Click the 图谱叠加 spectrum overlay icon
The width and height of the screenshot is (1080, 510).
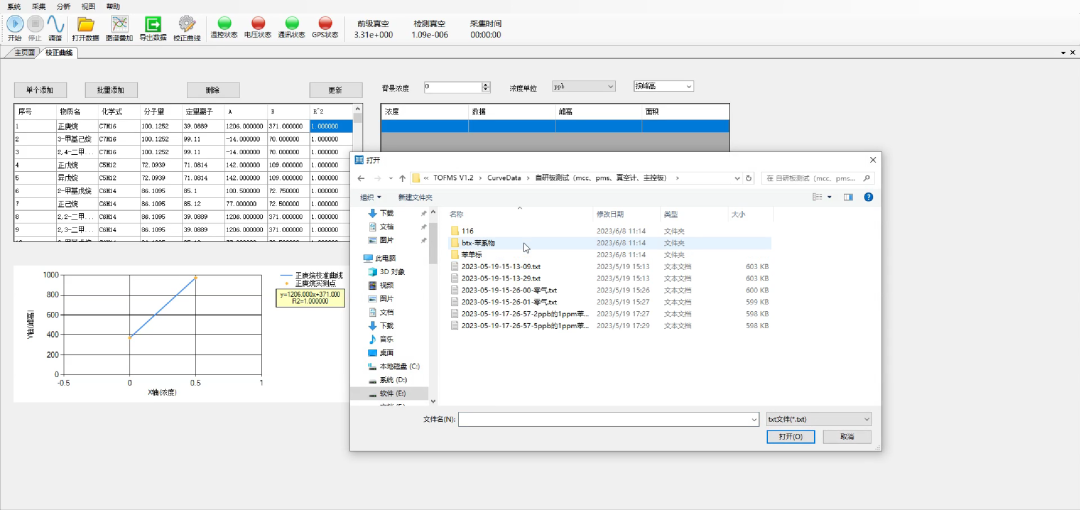point(119,22)
